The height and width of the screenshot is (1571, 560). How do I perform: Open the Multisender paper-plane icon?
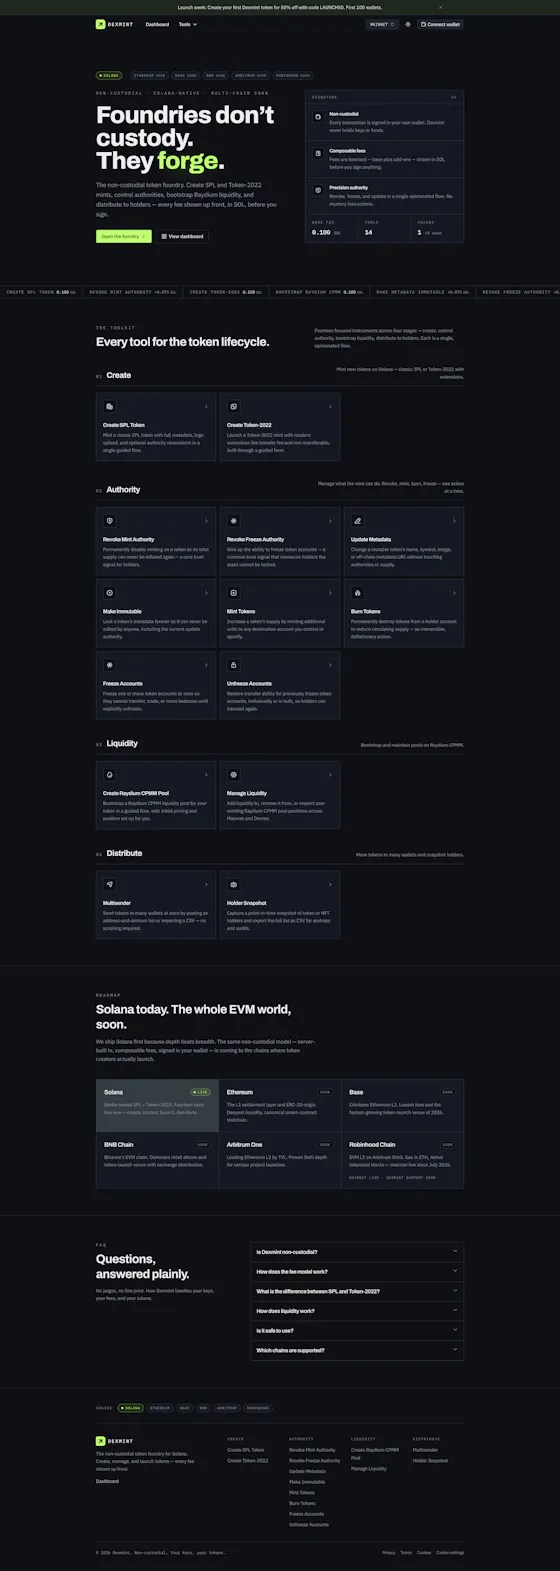click(x=110, y=885)
